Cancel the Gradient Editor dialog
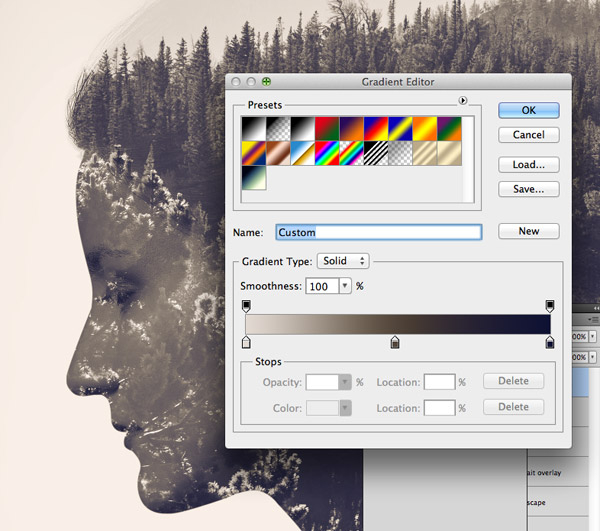 [528, 135]
